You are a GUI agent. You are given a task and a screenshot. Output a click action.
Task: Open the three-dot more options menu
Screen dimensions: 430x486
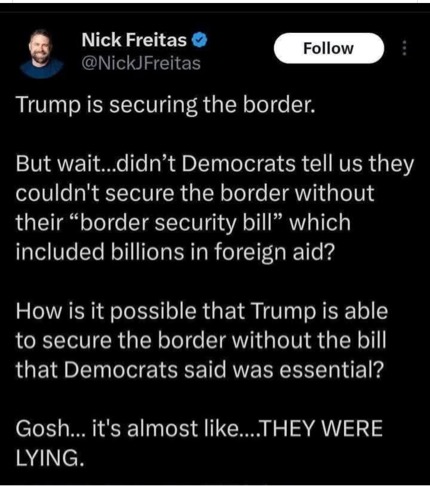(404, 48)
